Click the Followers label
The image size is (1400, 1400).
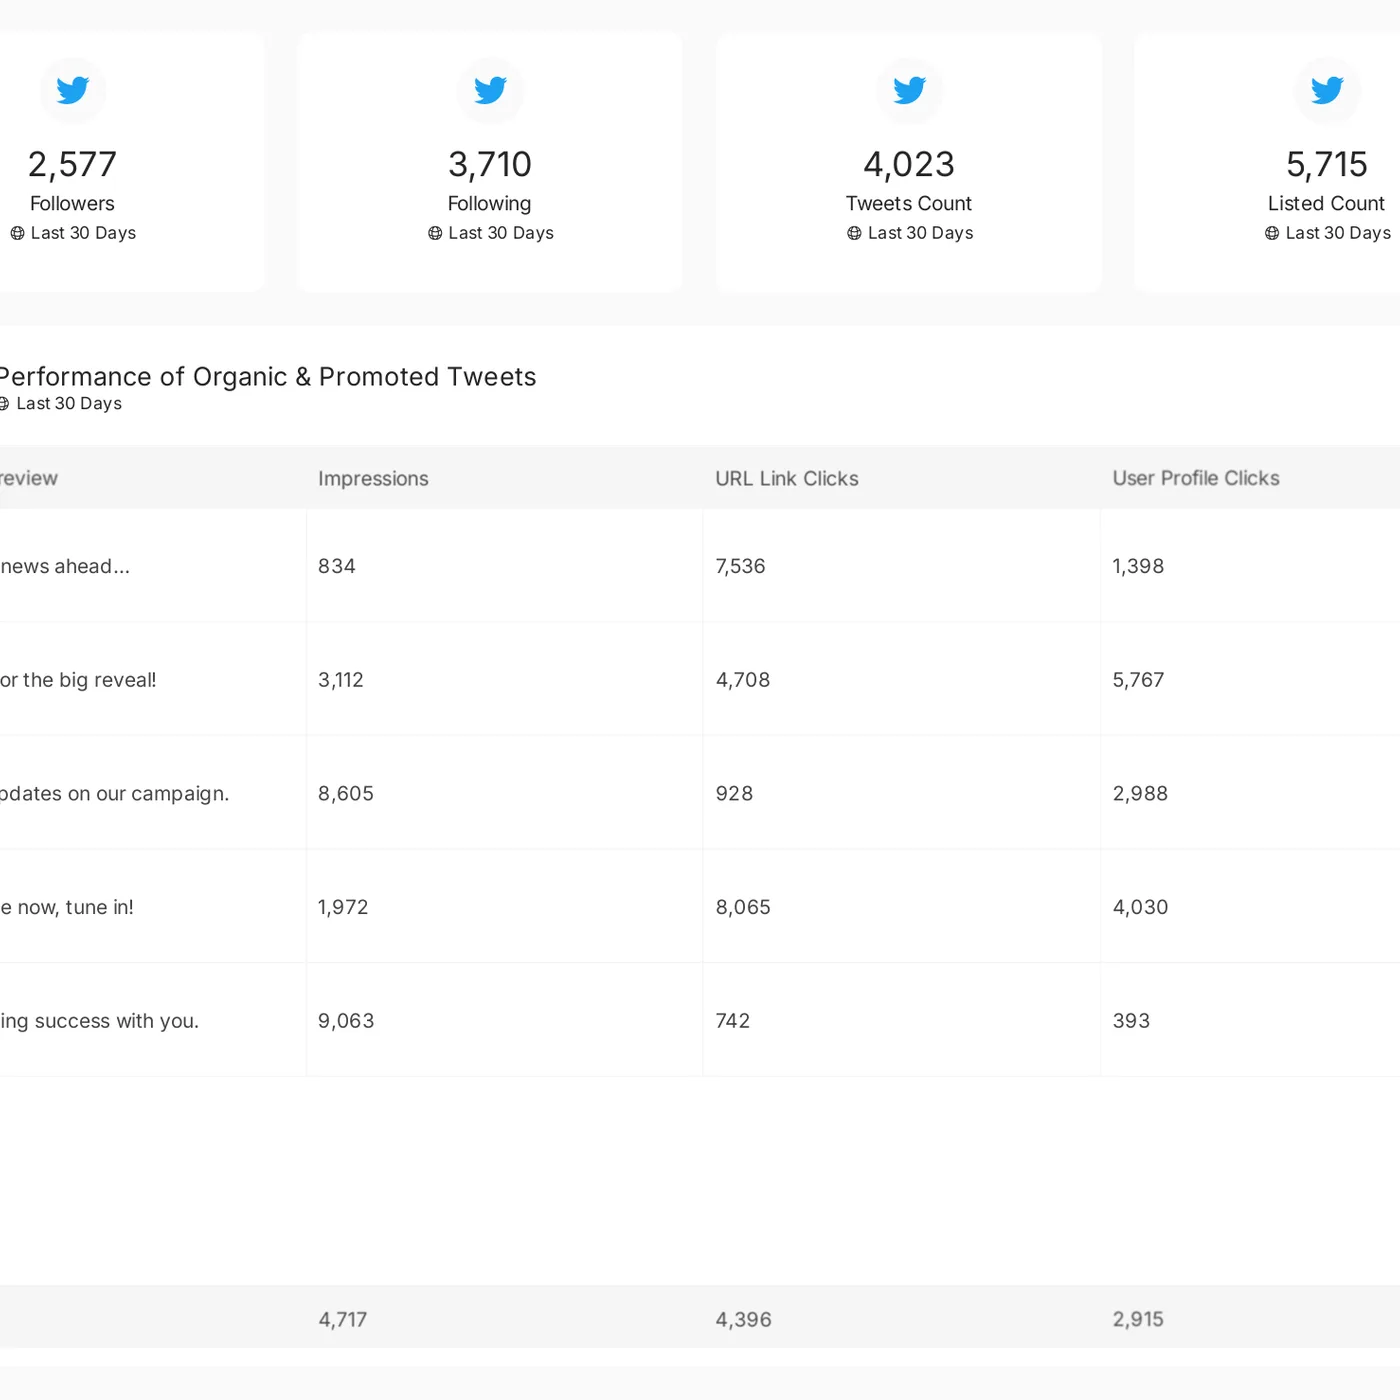(72, 204)
